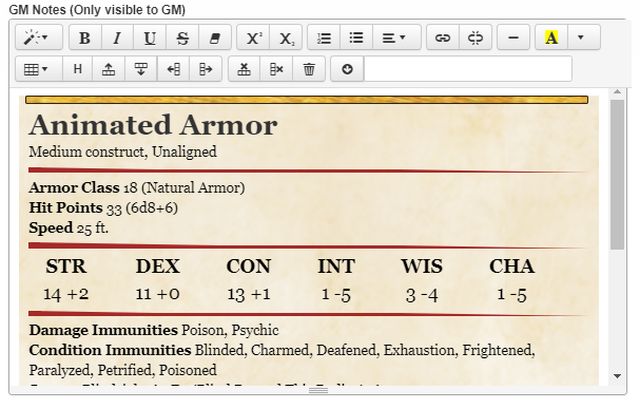Click 'Medium construct, Unaligned' text
The height and width of the screenshot is (400, 640).
tap(122, 152)
